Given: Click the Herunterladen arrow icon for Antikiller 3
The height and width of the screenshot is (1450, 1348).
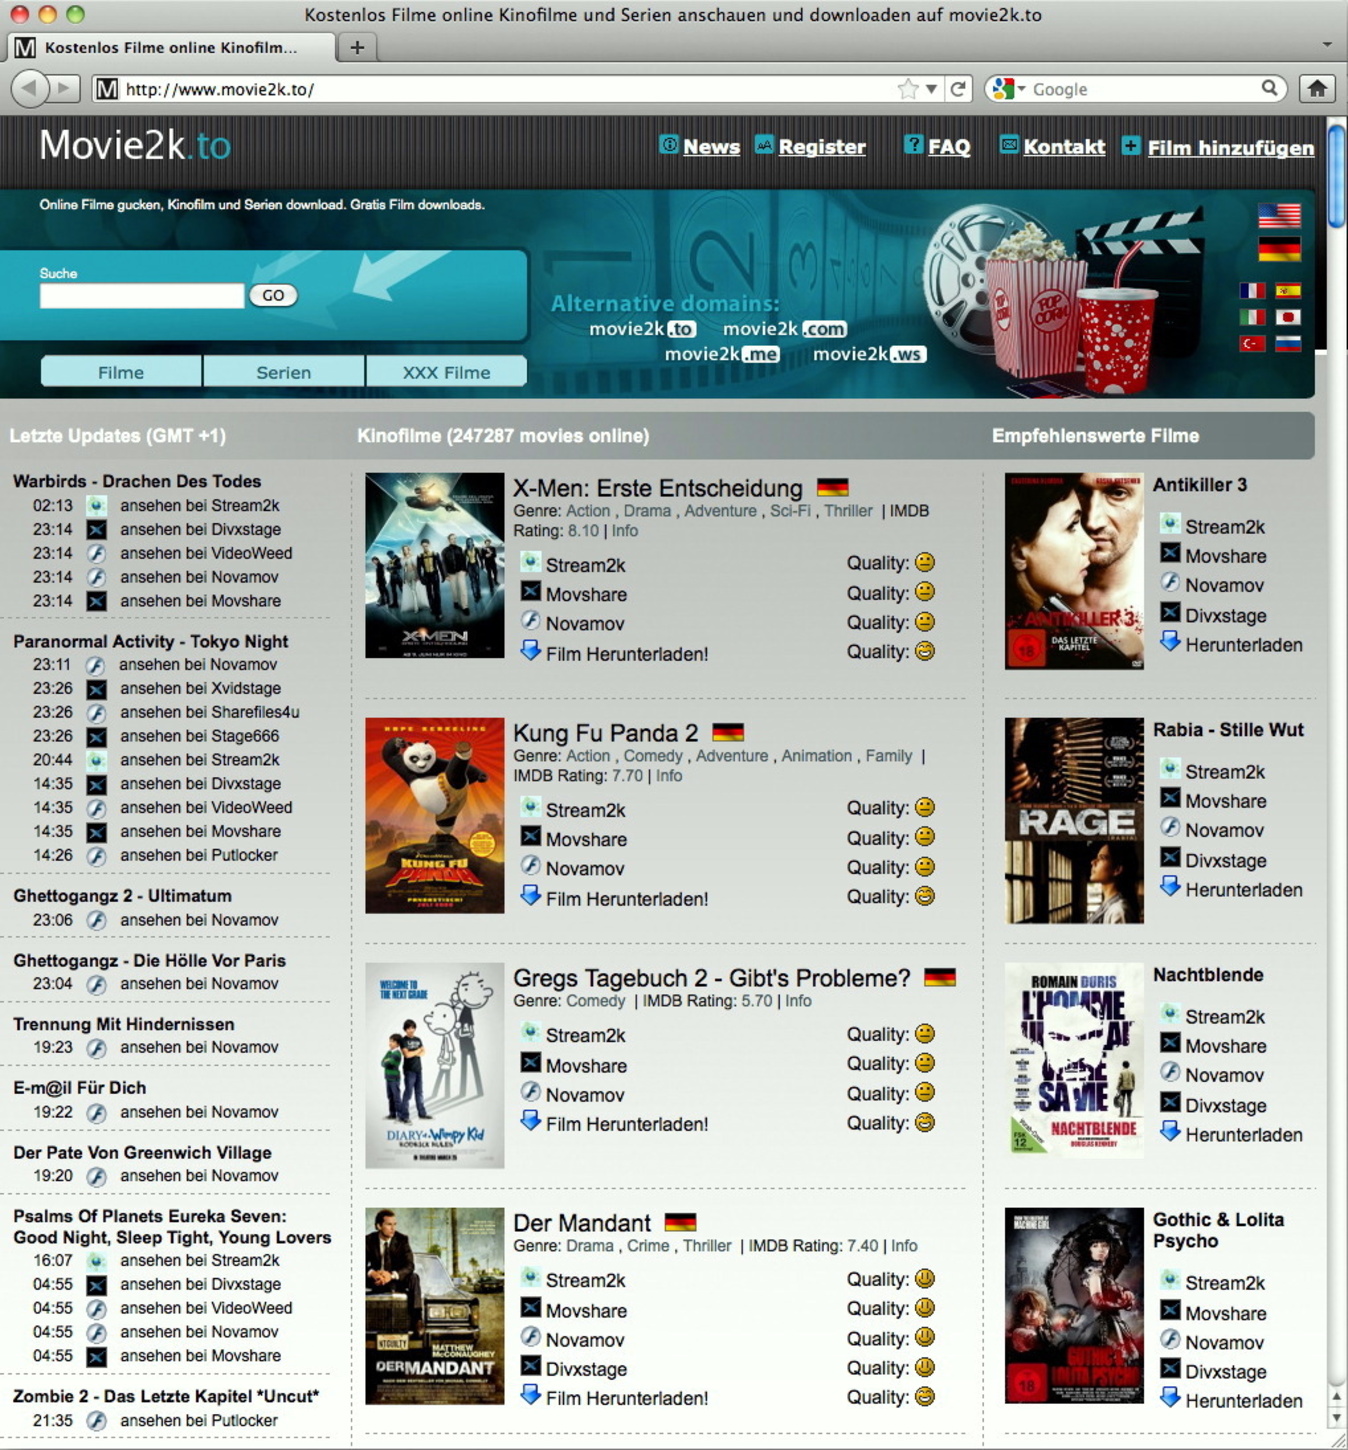Looking at the screenshot, I should [x=1170, y=642].
